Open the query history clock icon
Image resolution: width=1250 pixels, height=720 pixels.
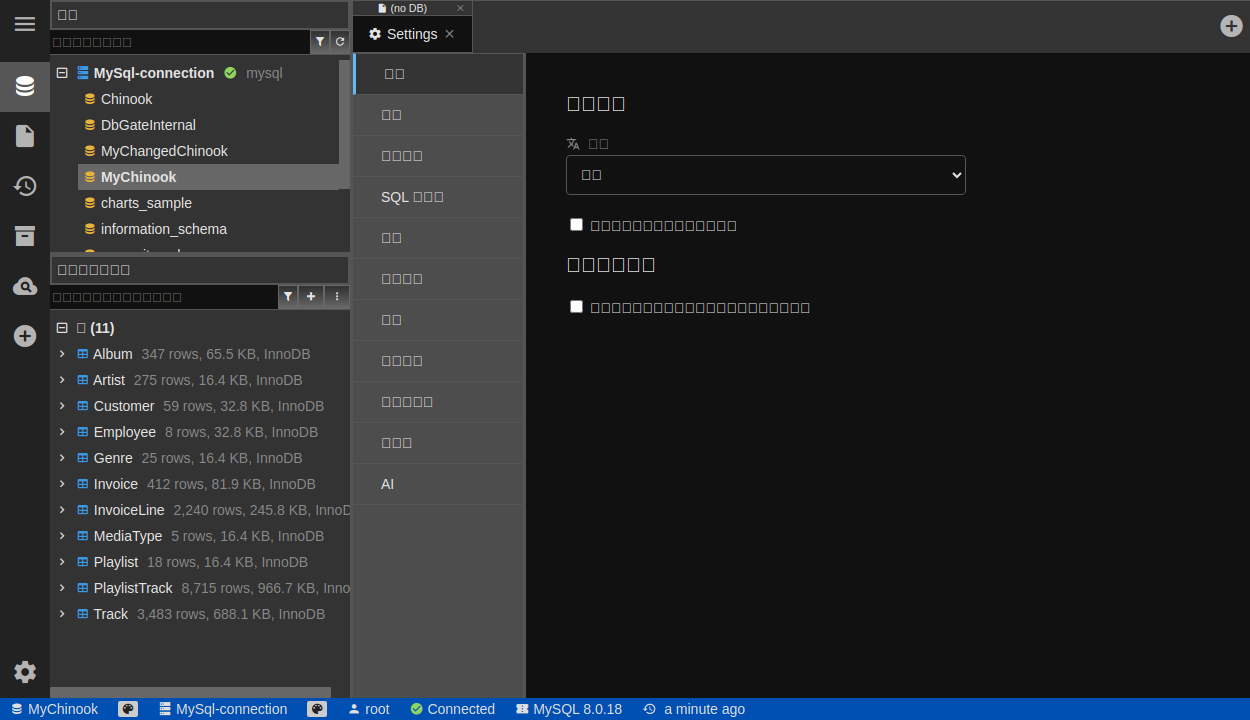(25, 186)
